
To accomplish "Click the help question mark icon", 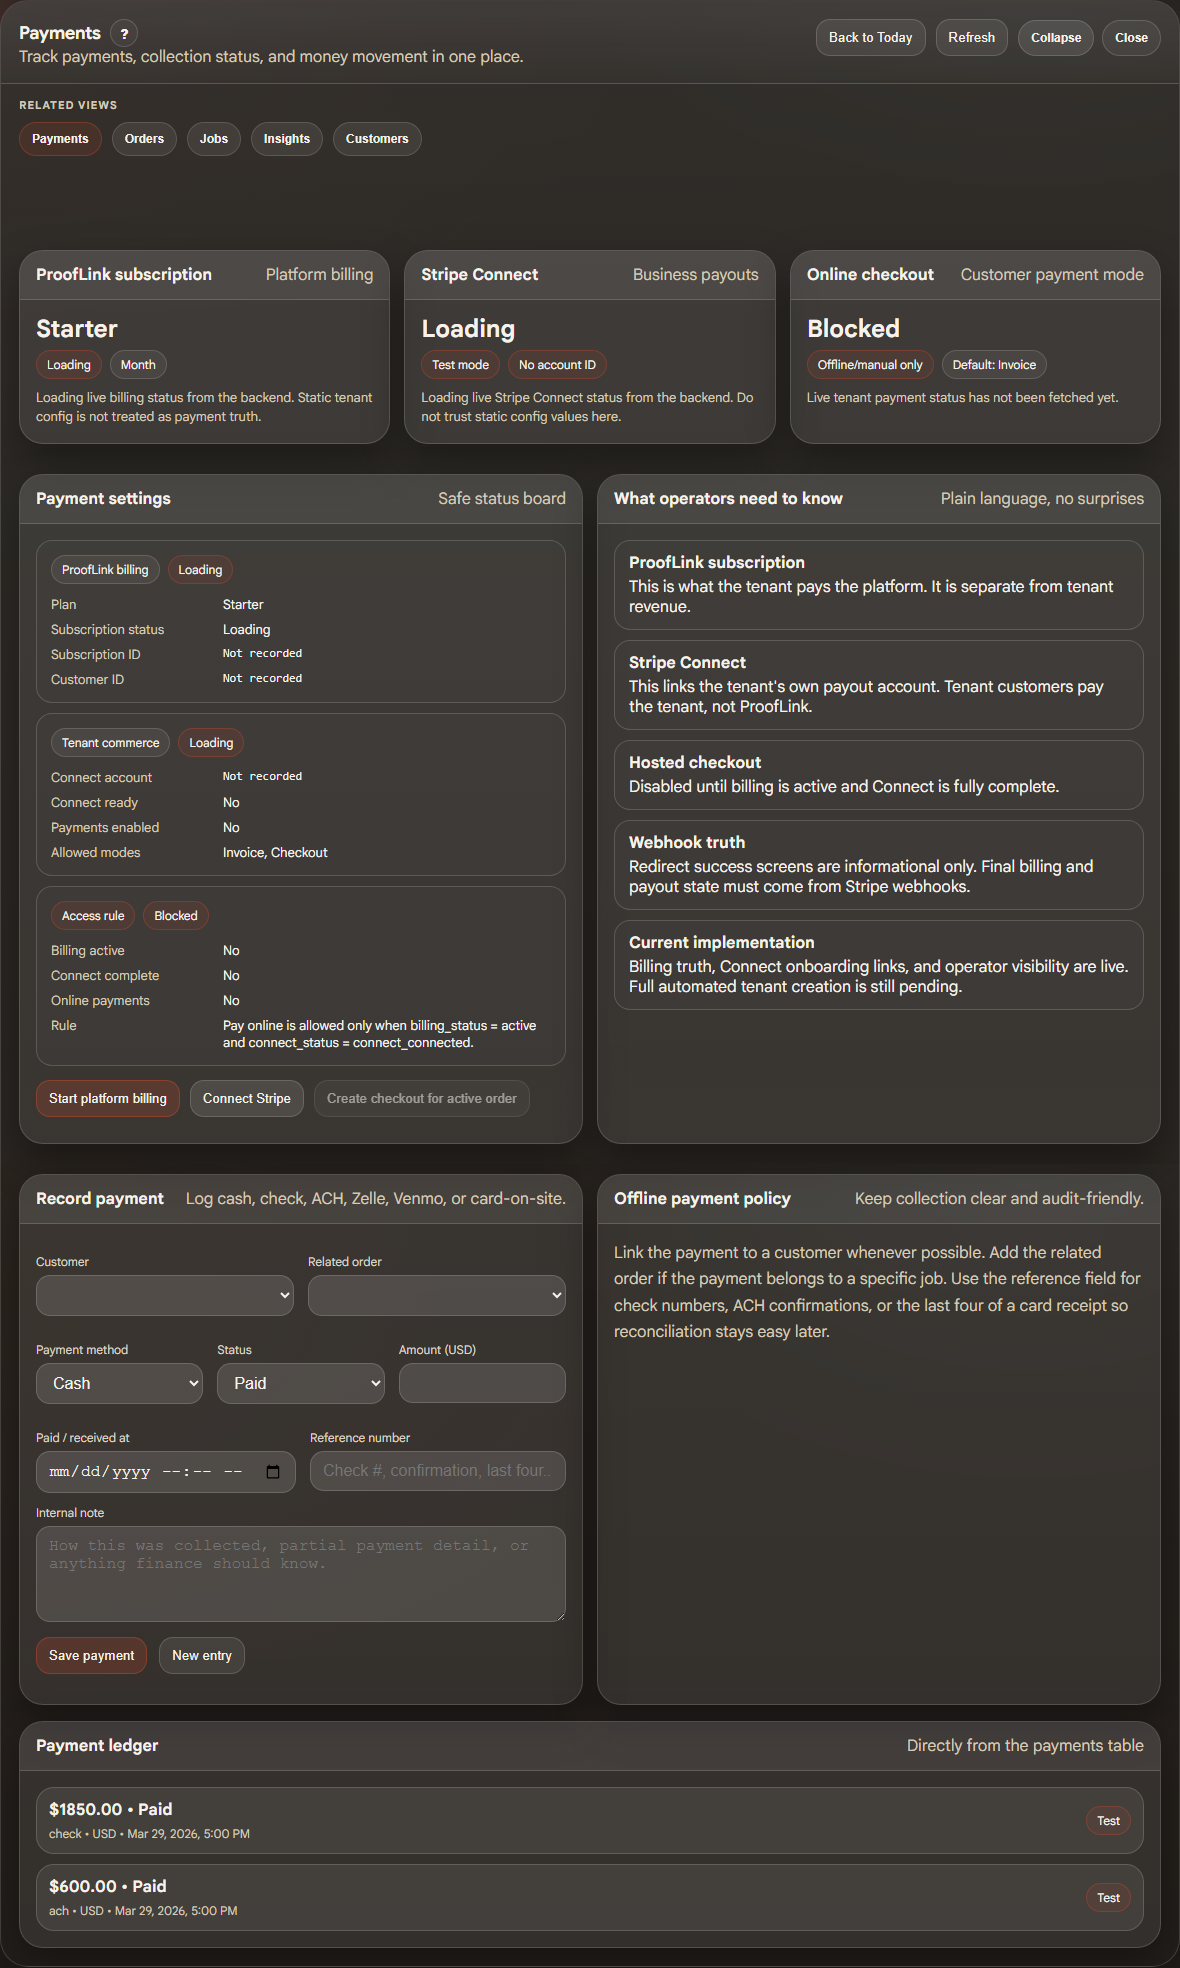I will (124, 34).
